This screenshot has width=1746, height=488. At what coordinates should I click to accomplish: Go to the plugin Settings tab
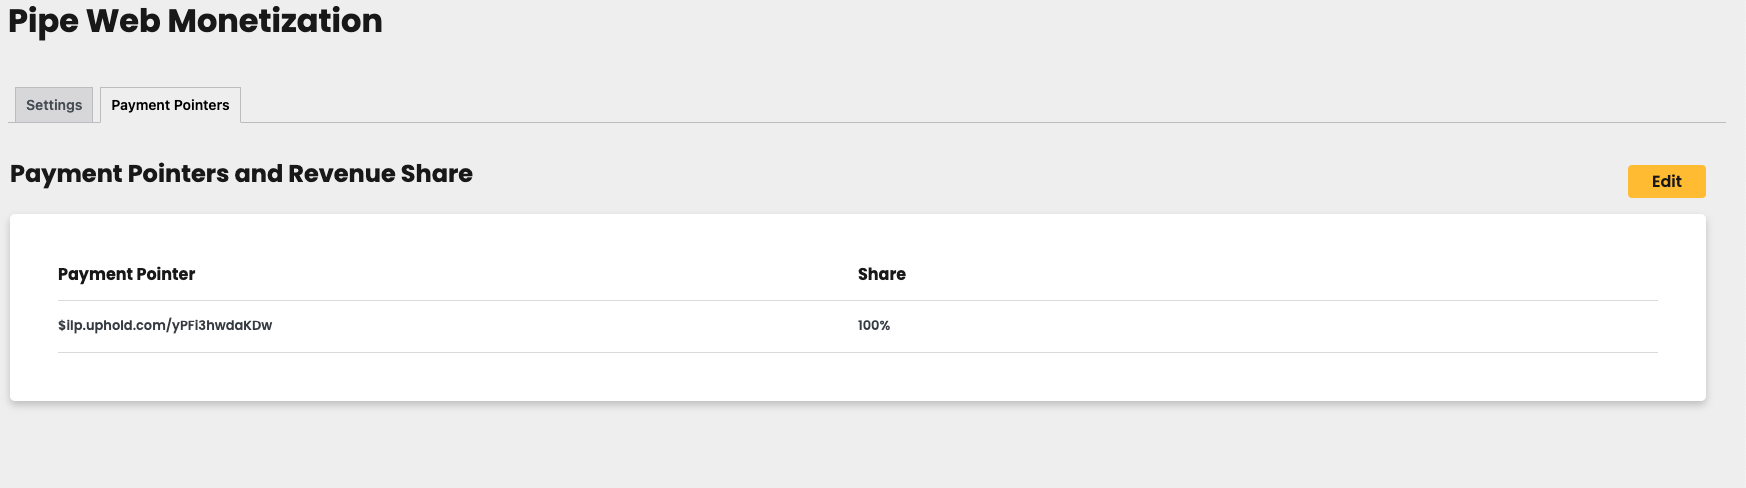54,105
